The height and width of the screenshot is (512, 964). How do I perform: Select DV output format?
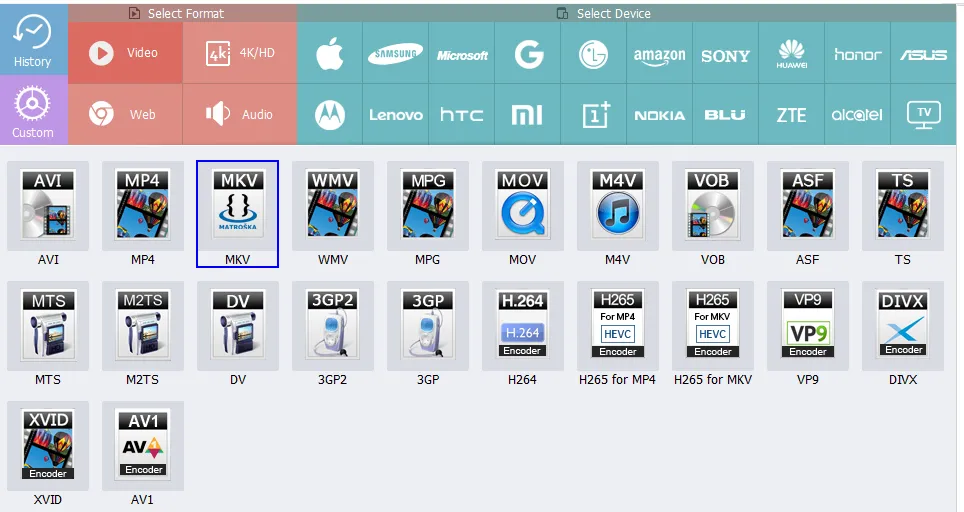pos(237,334)
